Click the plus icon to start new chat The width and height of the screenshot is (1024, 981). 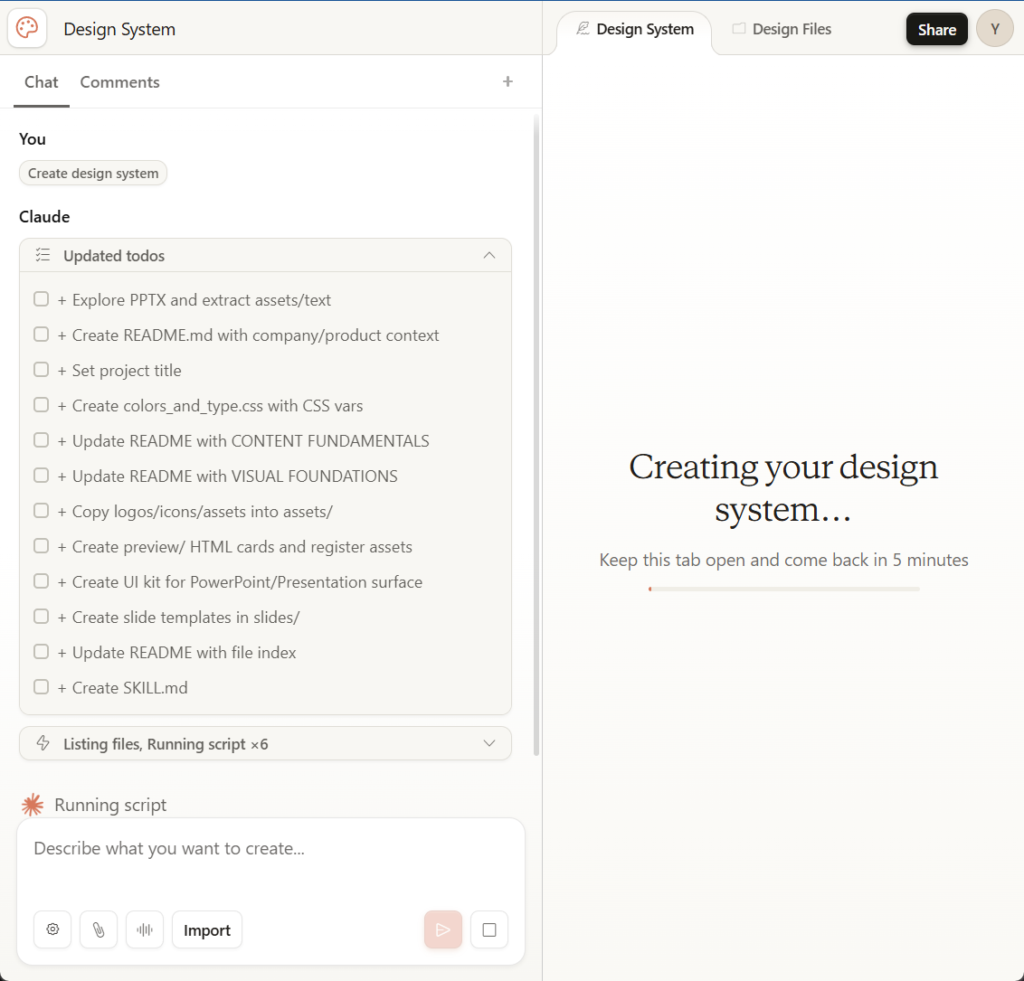click(x=508, y=82)
